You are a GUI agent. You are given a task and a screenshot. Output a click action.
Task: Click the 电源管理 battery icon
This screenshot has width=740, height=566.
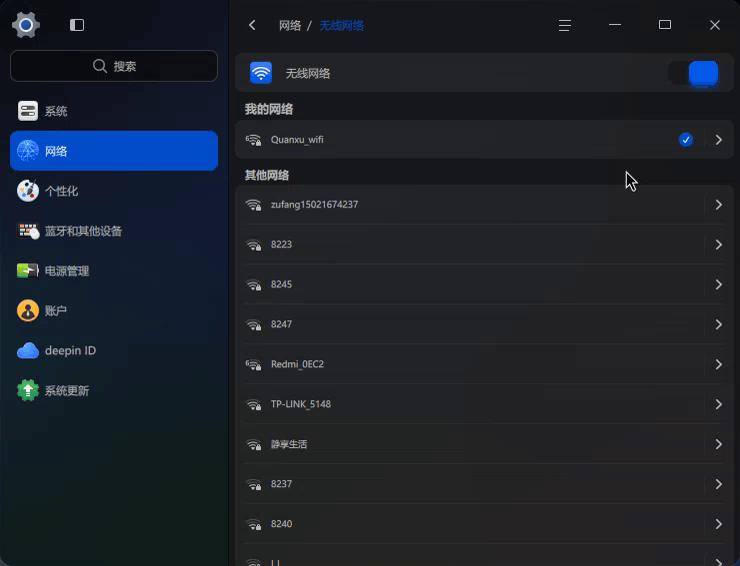point(28,270)
